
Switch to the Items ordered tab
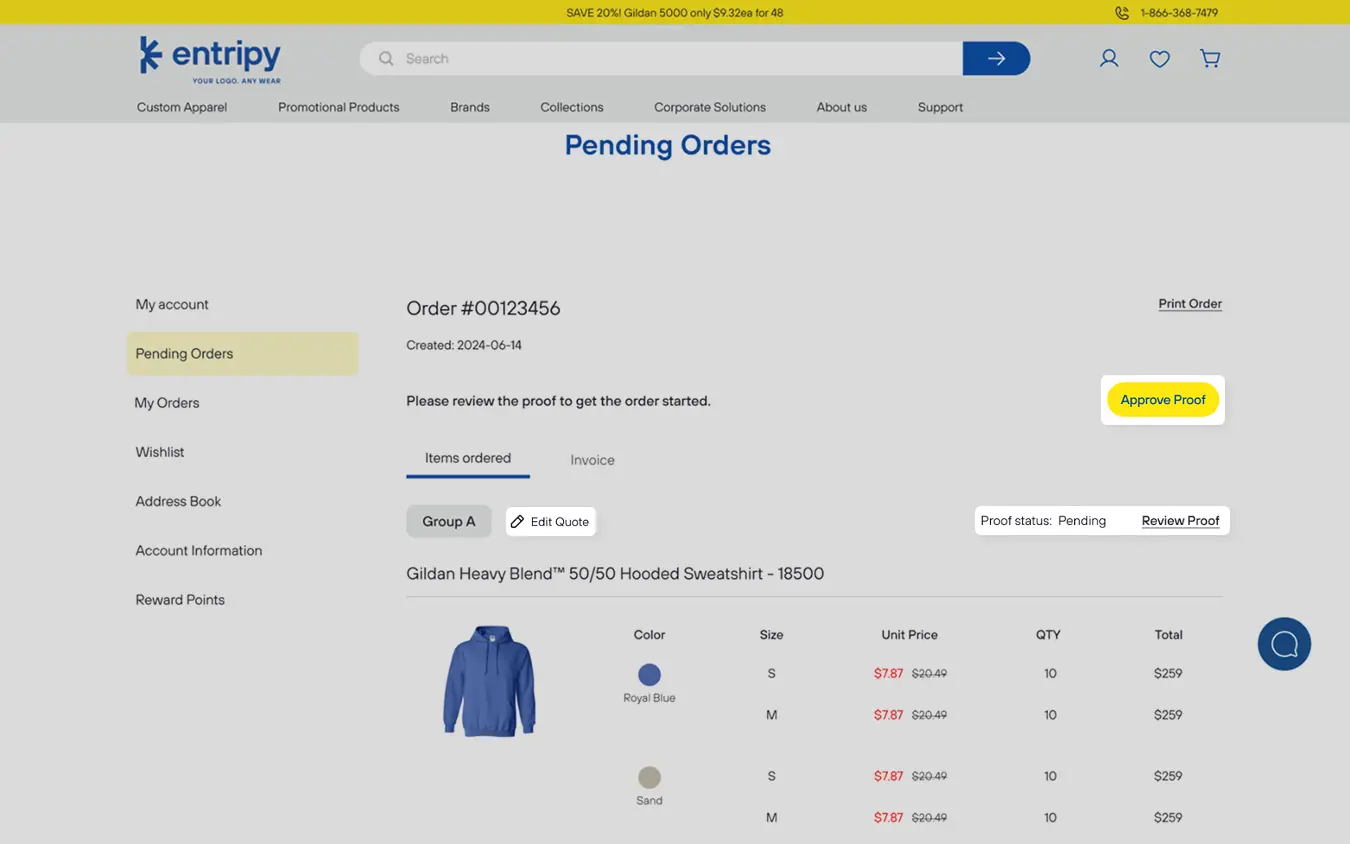tap(468, 458)
